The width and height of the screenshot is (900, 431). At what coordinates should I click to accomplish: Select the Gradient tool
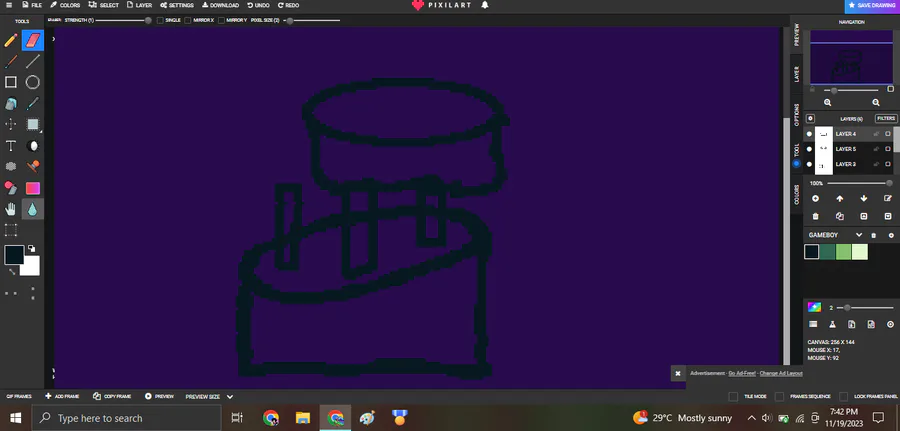33,188
